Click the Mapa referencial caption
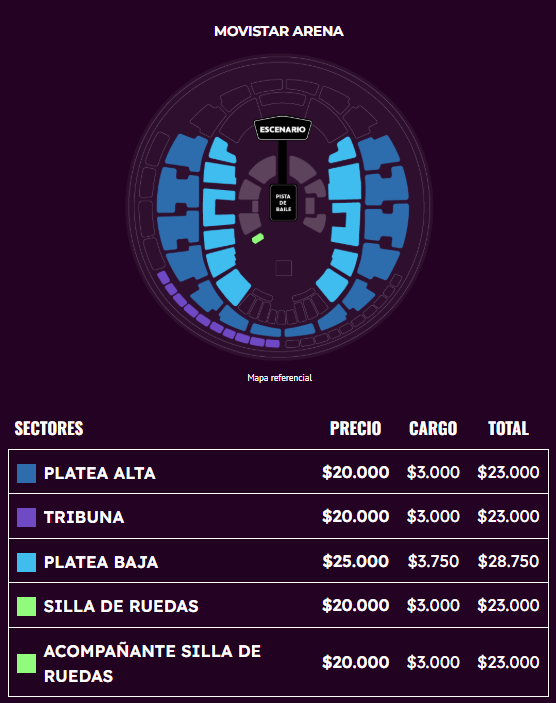 [279, 378]
